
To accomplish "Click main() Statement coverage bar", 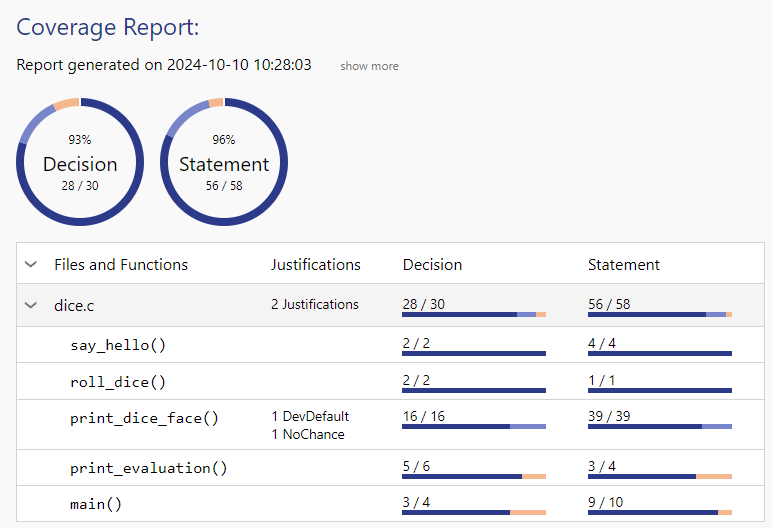I will click(x=659, y=512).
